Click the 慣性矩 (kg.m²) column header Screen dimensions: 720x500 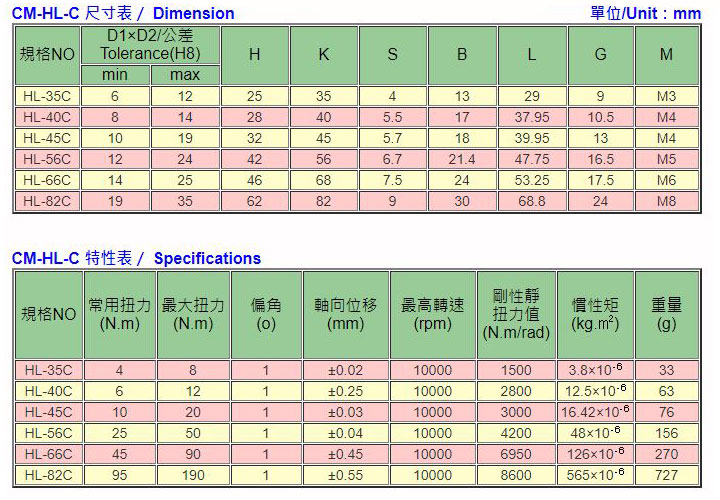pos(598,314)
